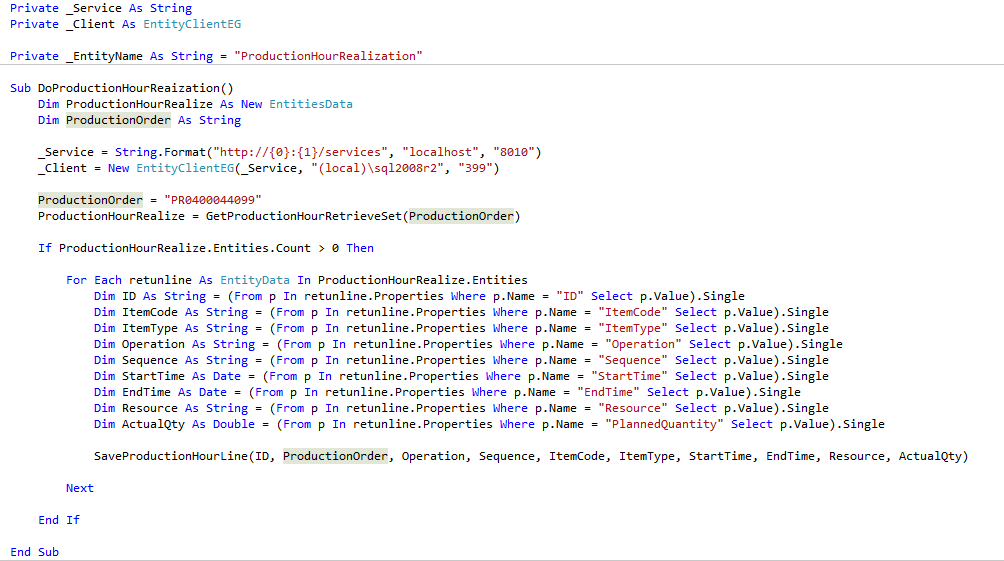Click the "(local)\sql2008r2" string
1004x561 pixels.
[x=378, y=168]
